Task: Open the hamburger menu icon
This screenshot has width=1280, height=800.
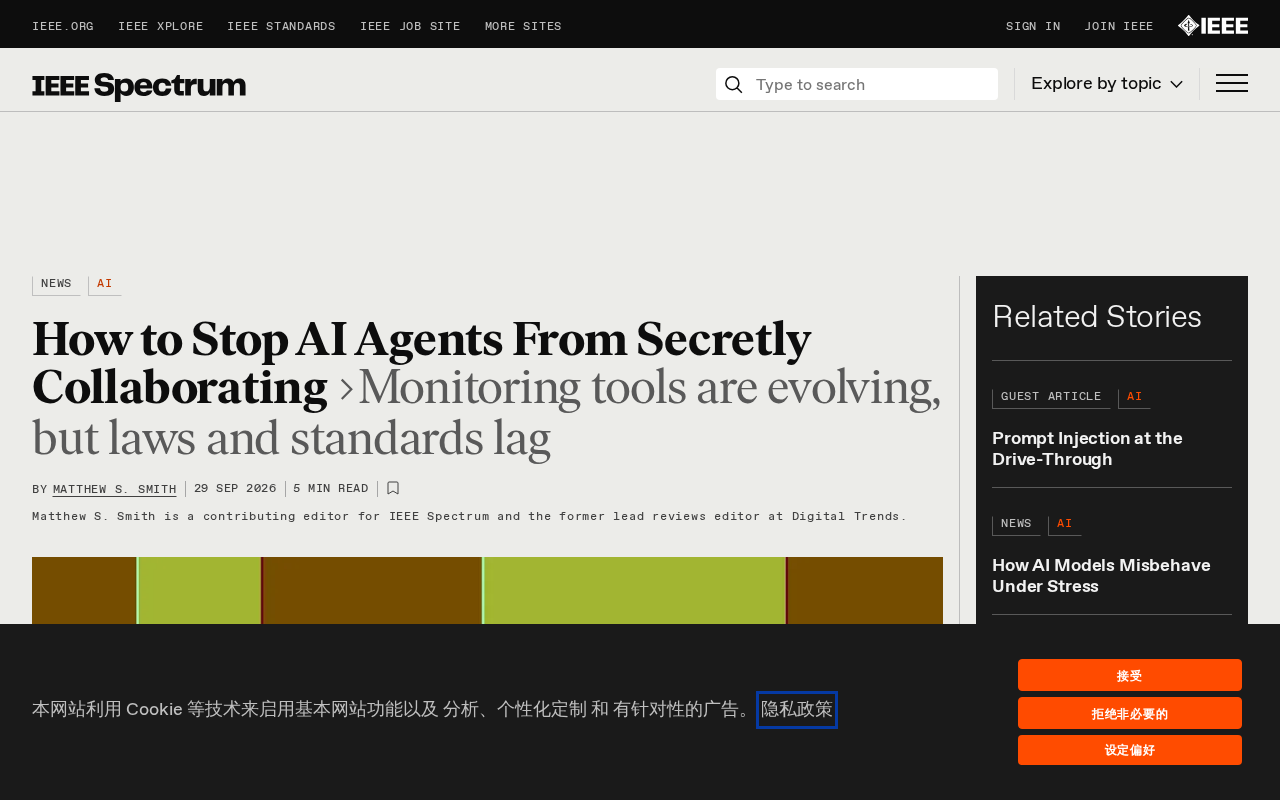Action: coord(1232,84)
